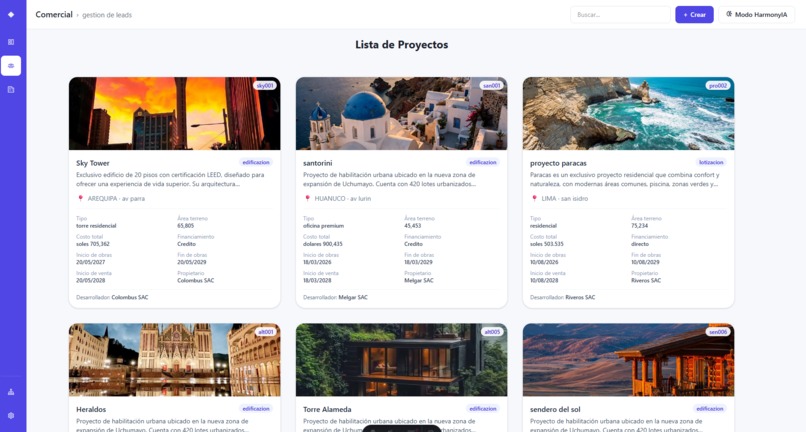Open the Sky Tower sunset thumbnail
Image resolution: width=806 pixels, height=432 pixels.
tap(175, 114)
